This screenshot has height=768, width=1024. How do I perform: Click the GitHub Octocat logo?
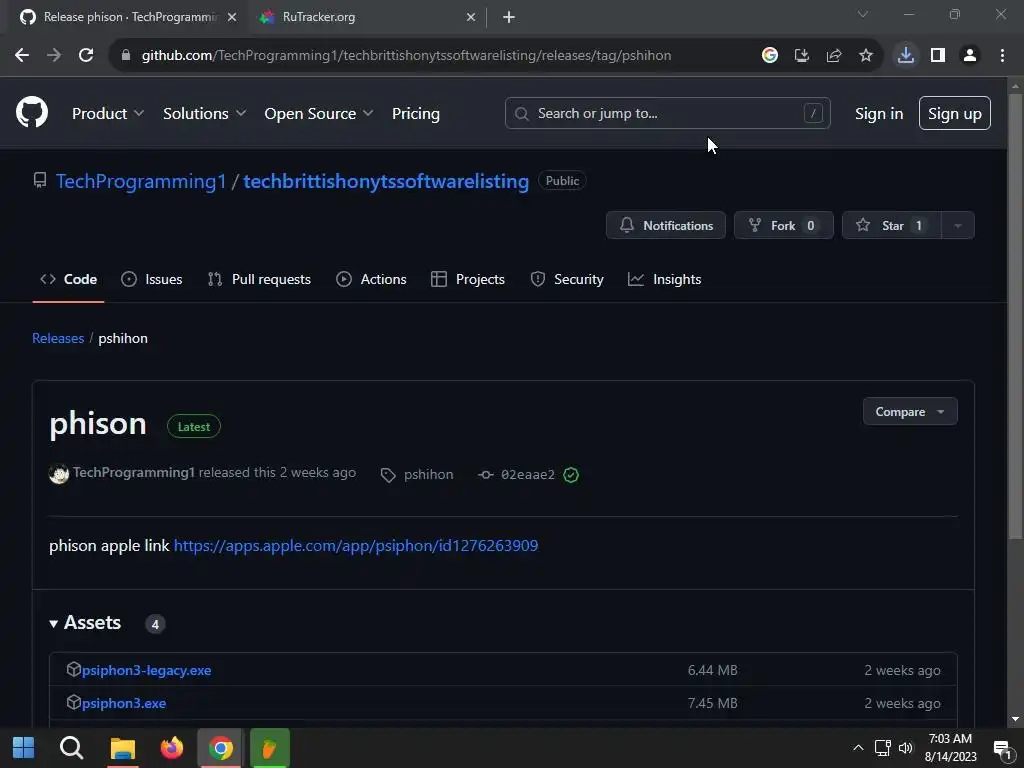tap(32, 112)
